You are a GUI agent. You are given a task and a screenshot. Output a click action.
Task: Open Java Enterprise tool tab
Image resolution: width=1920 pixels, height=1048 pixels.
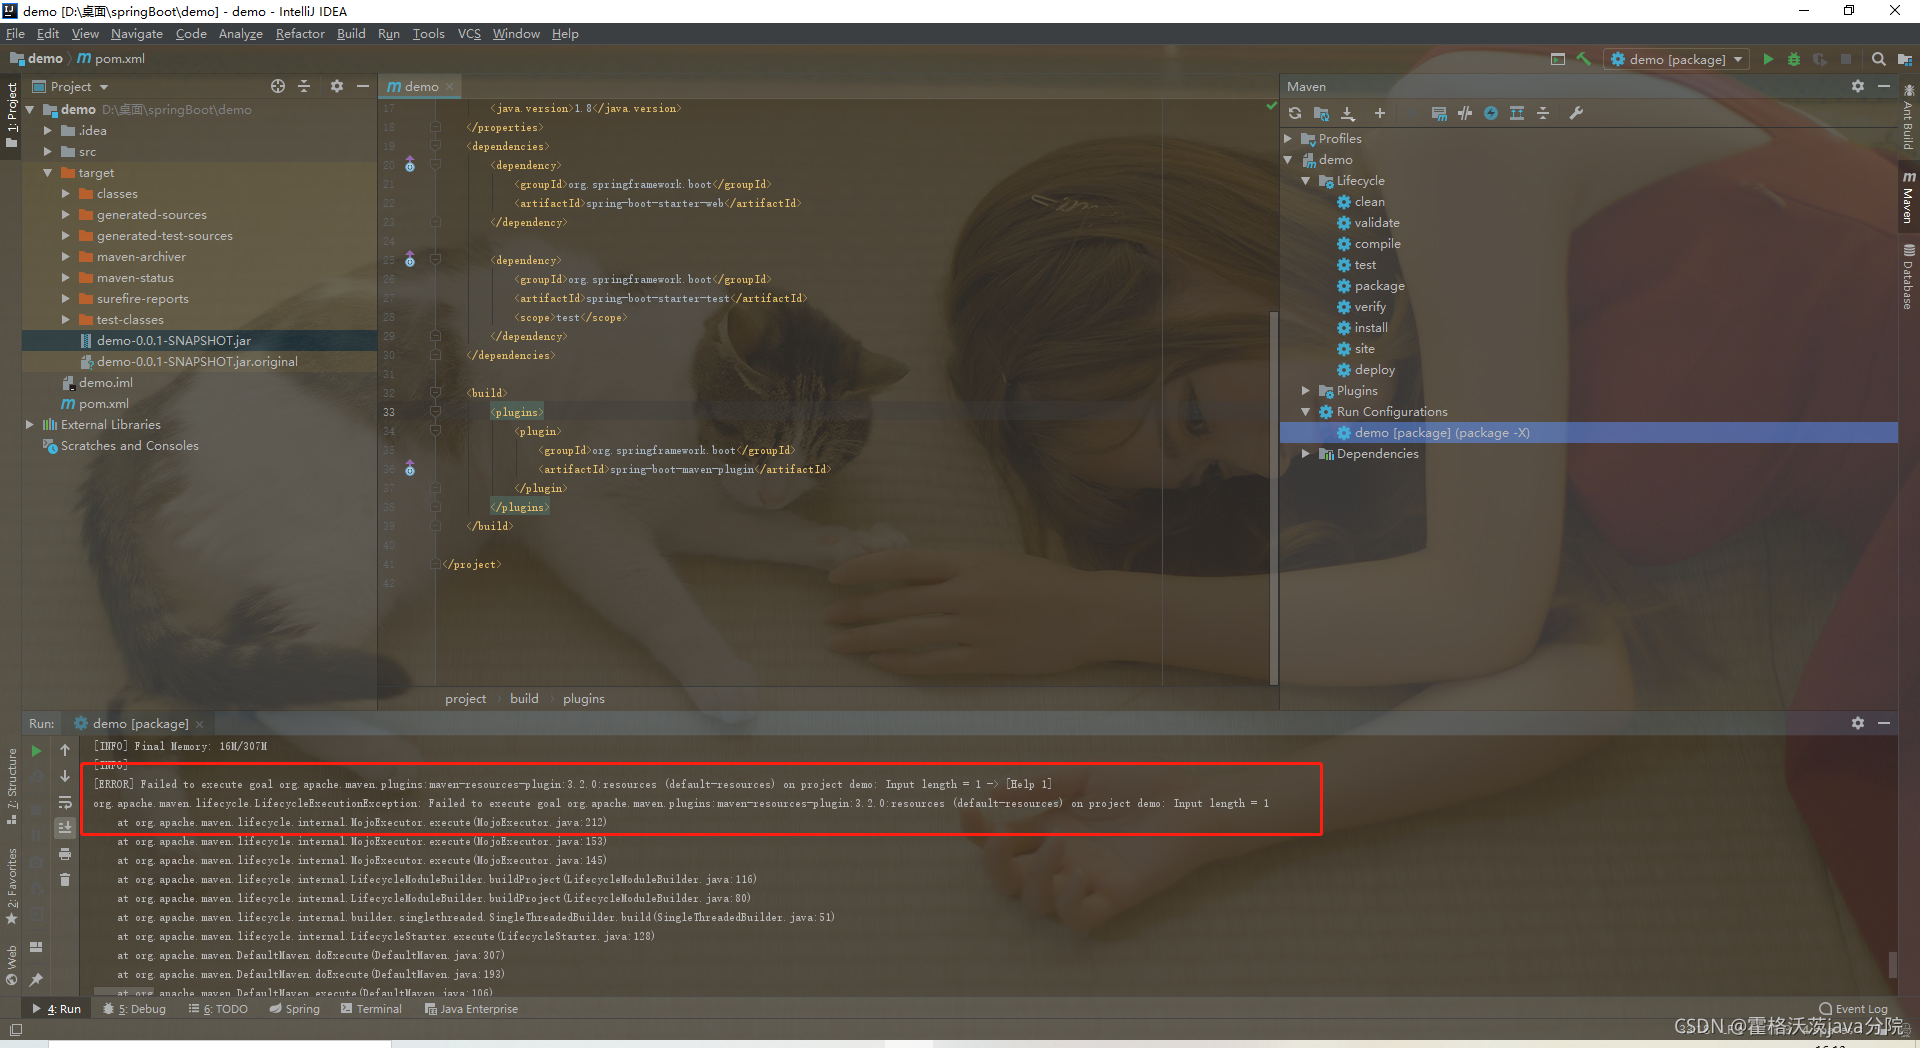point(471,1009)
